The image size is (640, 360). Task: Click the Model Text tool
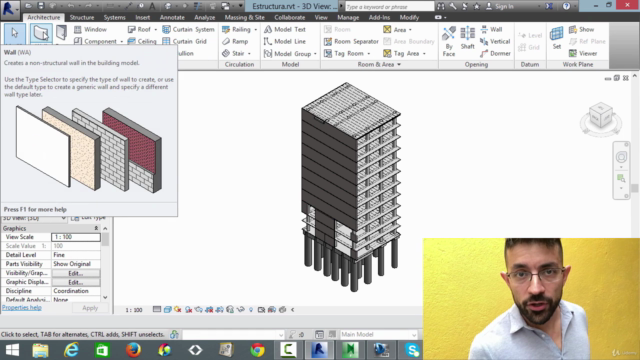[284, 29]
